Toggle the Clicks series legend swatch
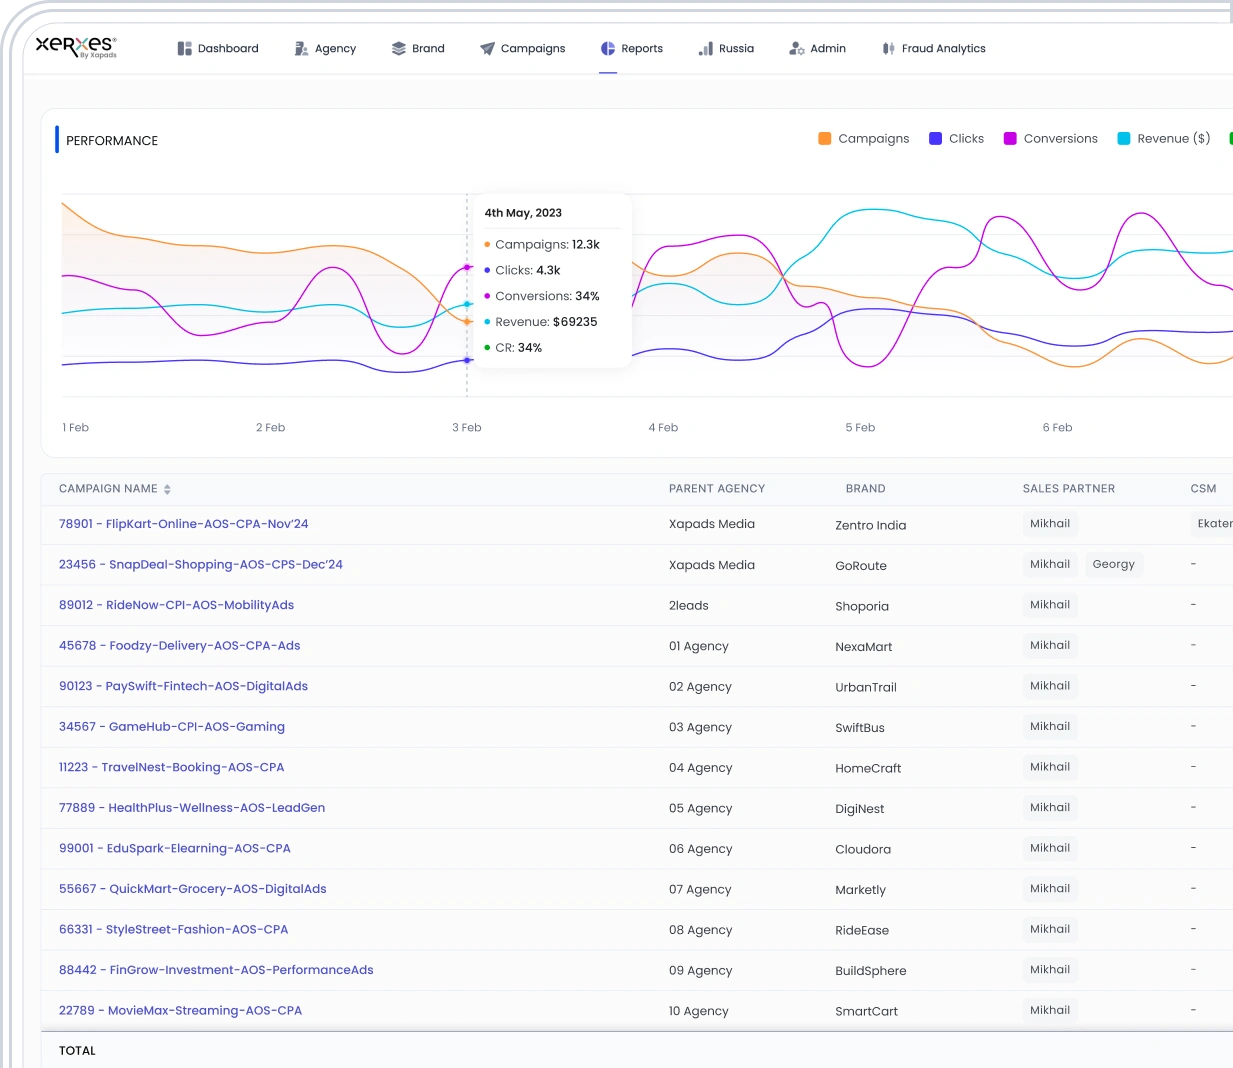Image resolution: width=1233 pixels, height=1068 pixels. coord(936,139)
